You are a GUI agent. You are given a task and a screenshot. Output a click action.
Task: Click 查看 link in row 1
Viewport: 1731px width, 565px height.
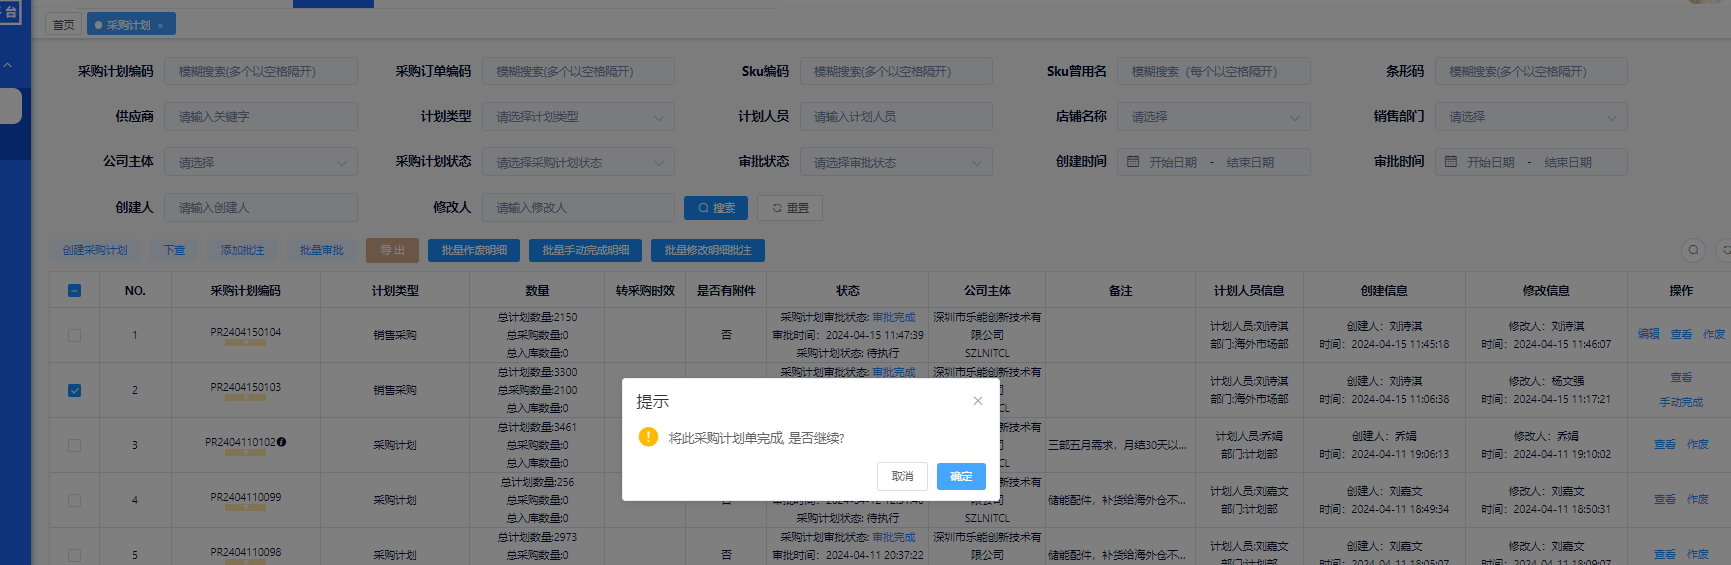pos(1681,334)
